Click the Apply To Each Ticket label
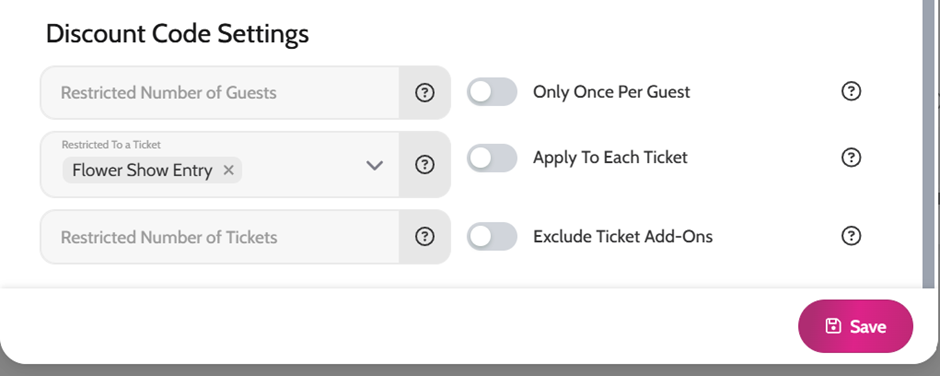Image resolution: width=940 pixels, height=376 pixels. pos(610,158)
